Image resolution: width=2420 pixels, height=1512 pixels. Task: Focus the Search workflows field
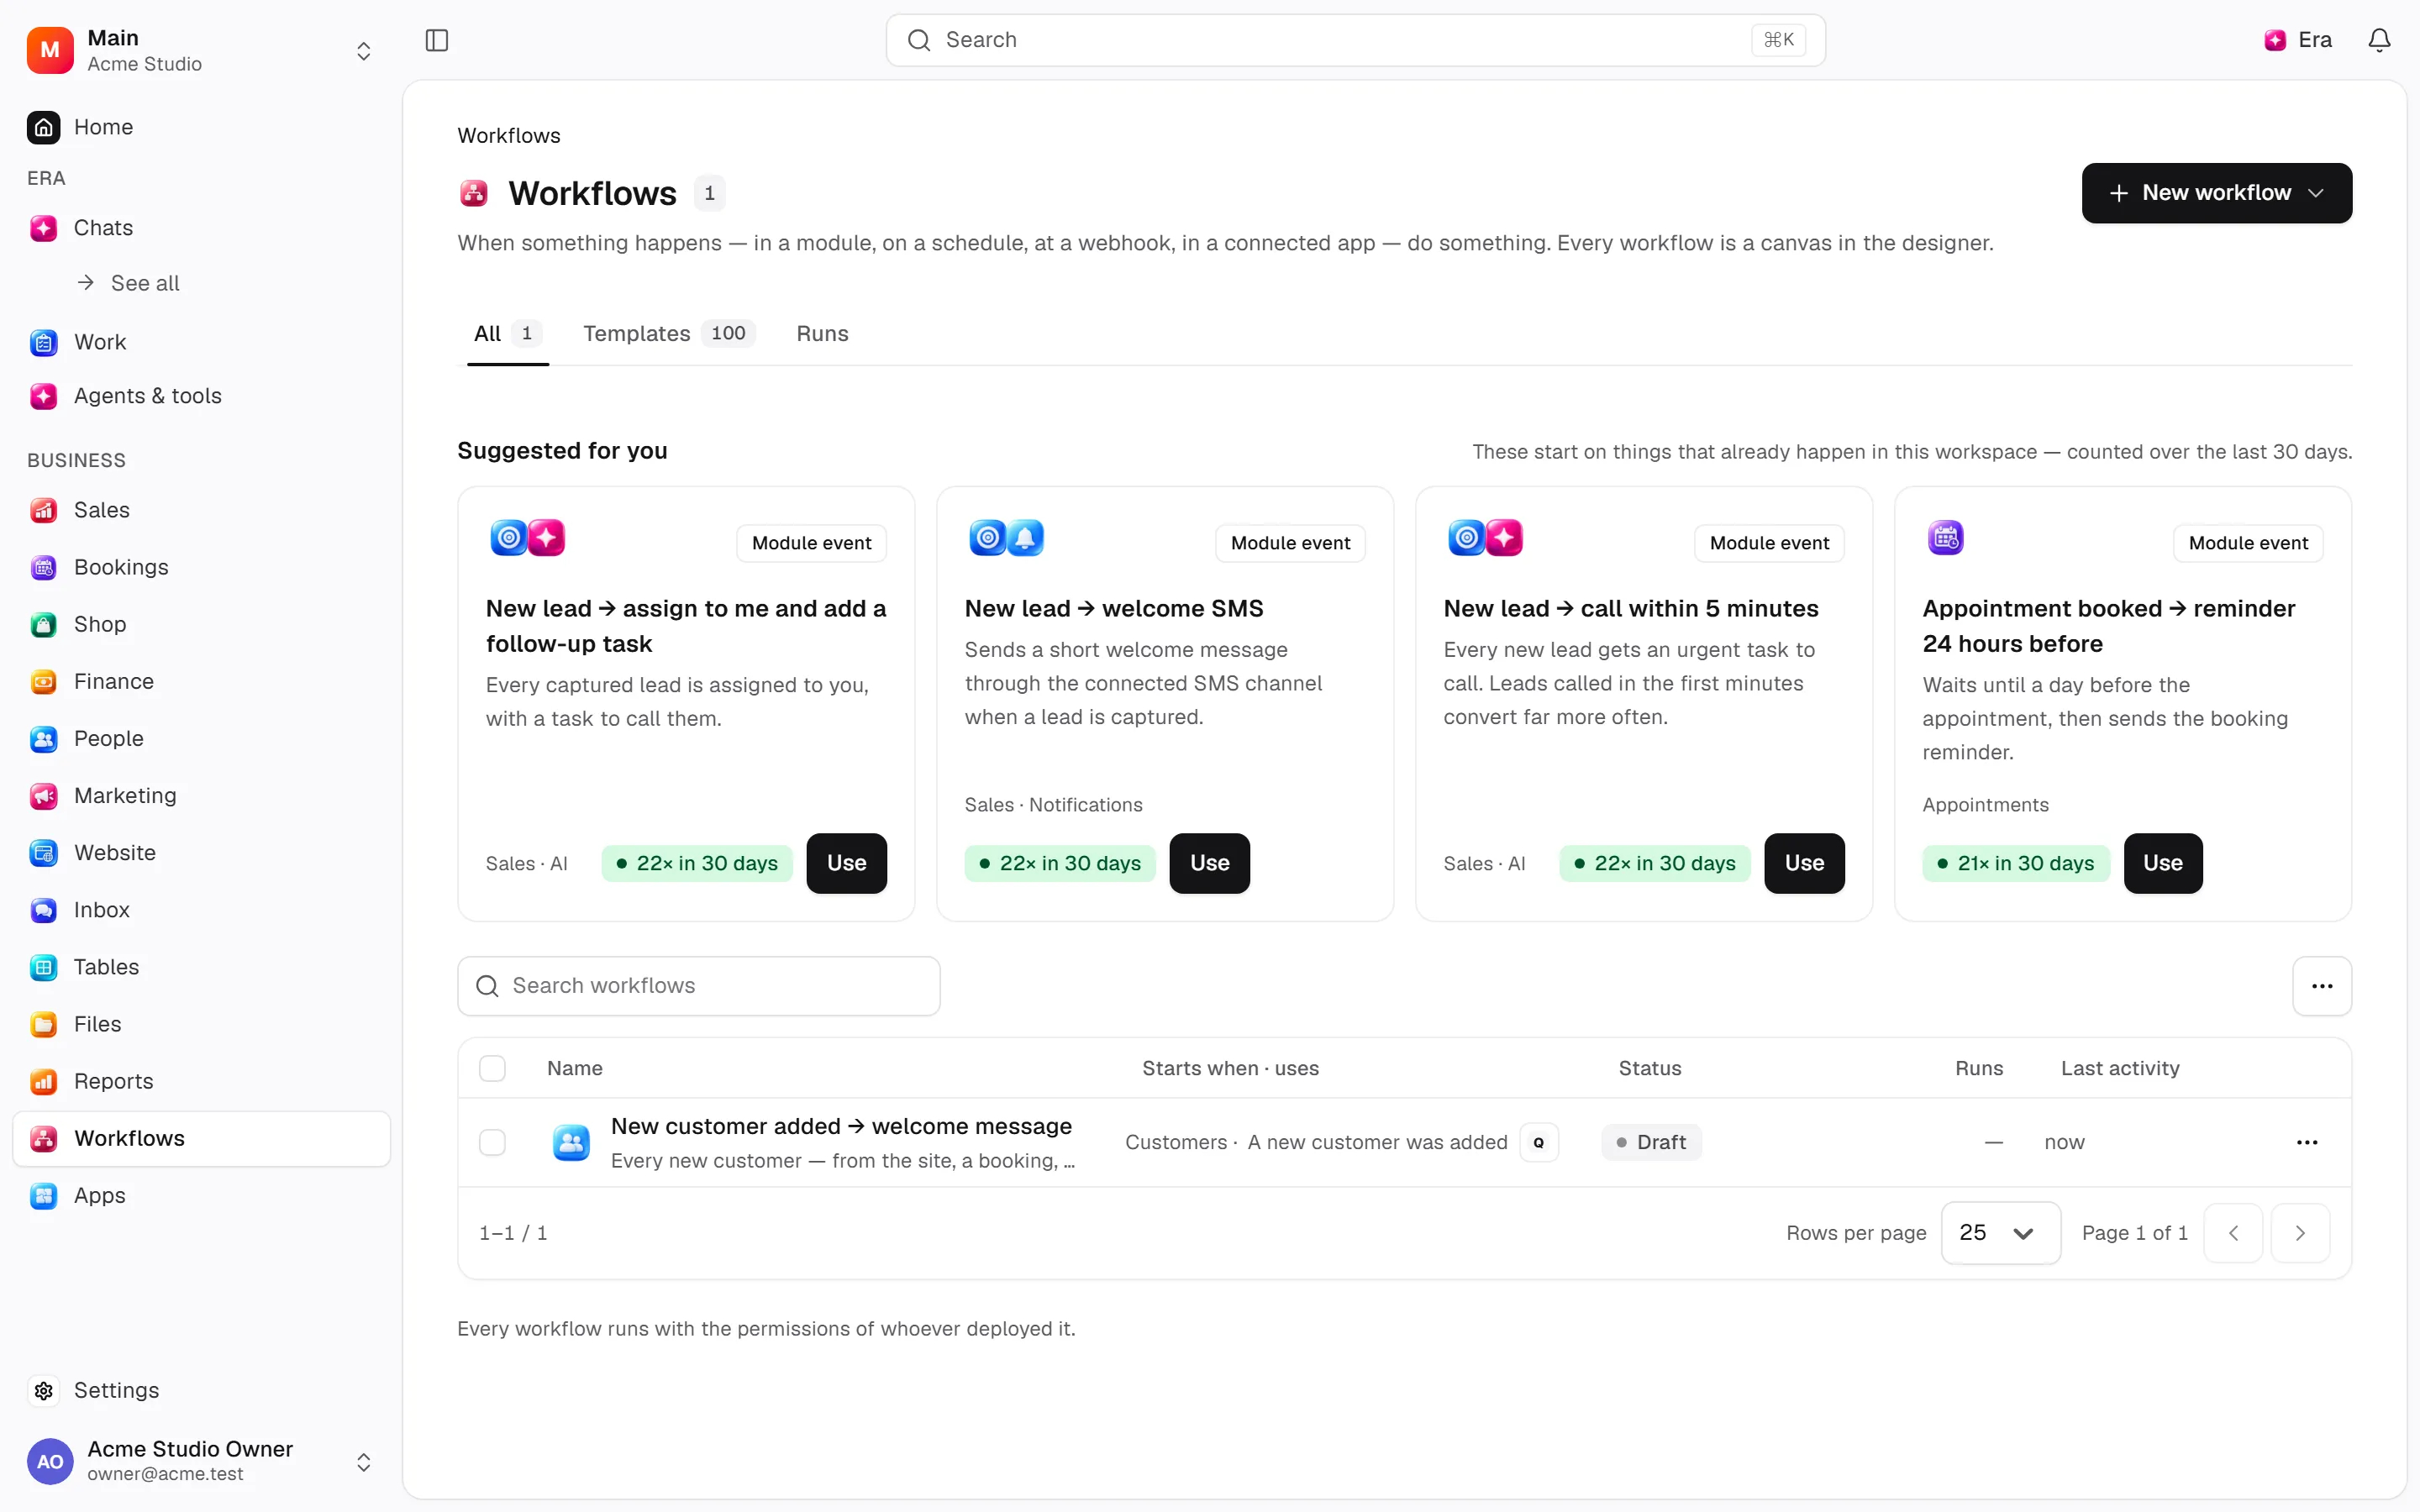tap(698, 986)
